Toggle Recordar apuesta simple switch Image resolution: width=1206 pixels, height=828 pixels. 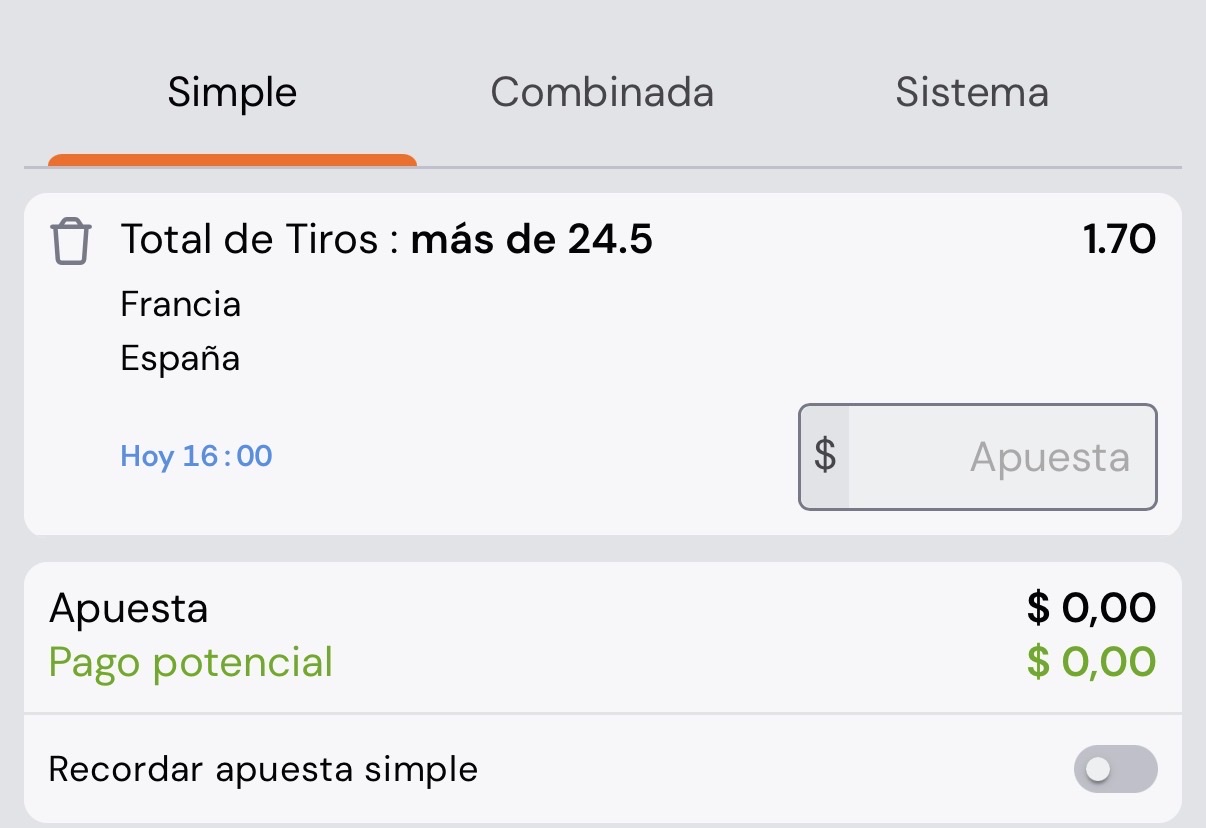(x=1115, y=769)
